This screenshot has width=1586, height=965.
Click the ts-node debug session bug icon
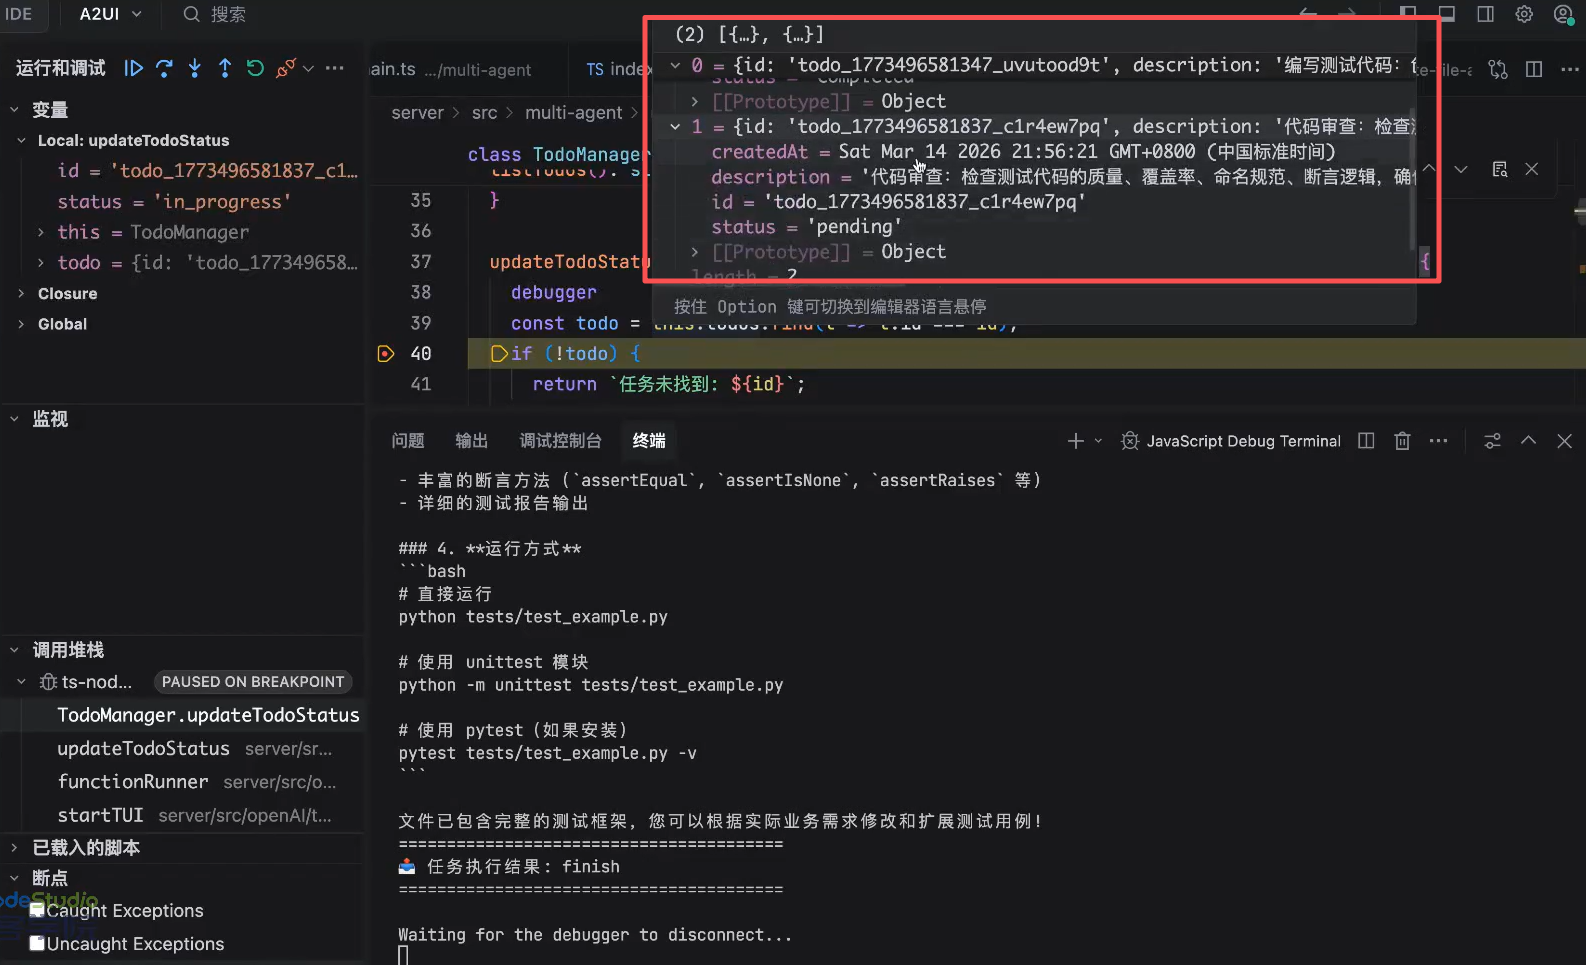pos(48,682)
